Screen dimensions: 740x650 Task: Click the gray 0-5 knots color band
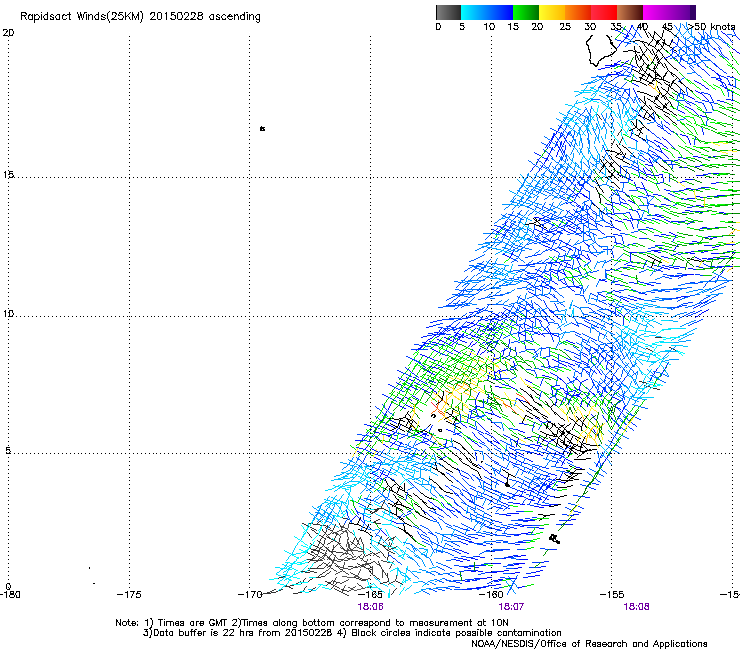point(448,12)
